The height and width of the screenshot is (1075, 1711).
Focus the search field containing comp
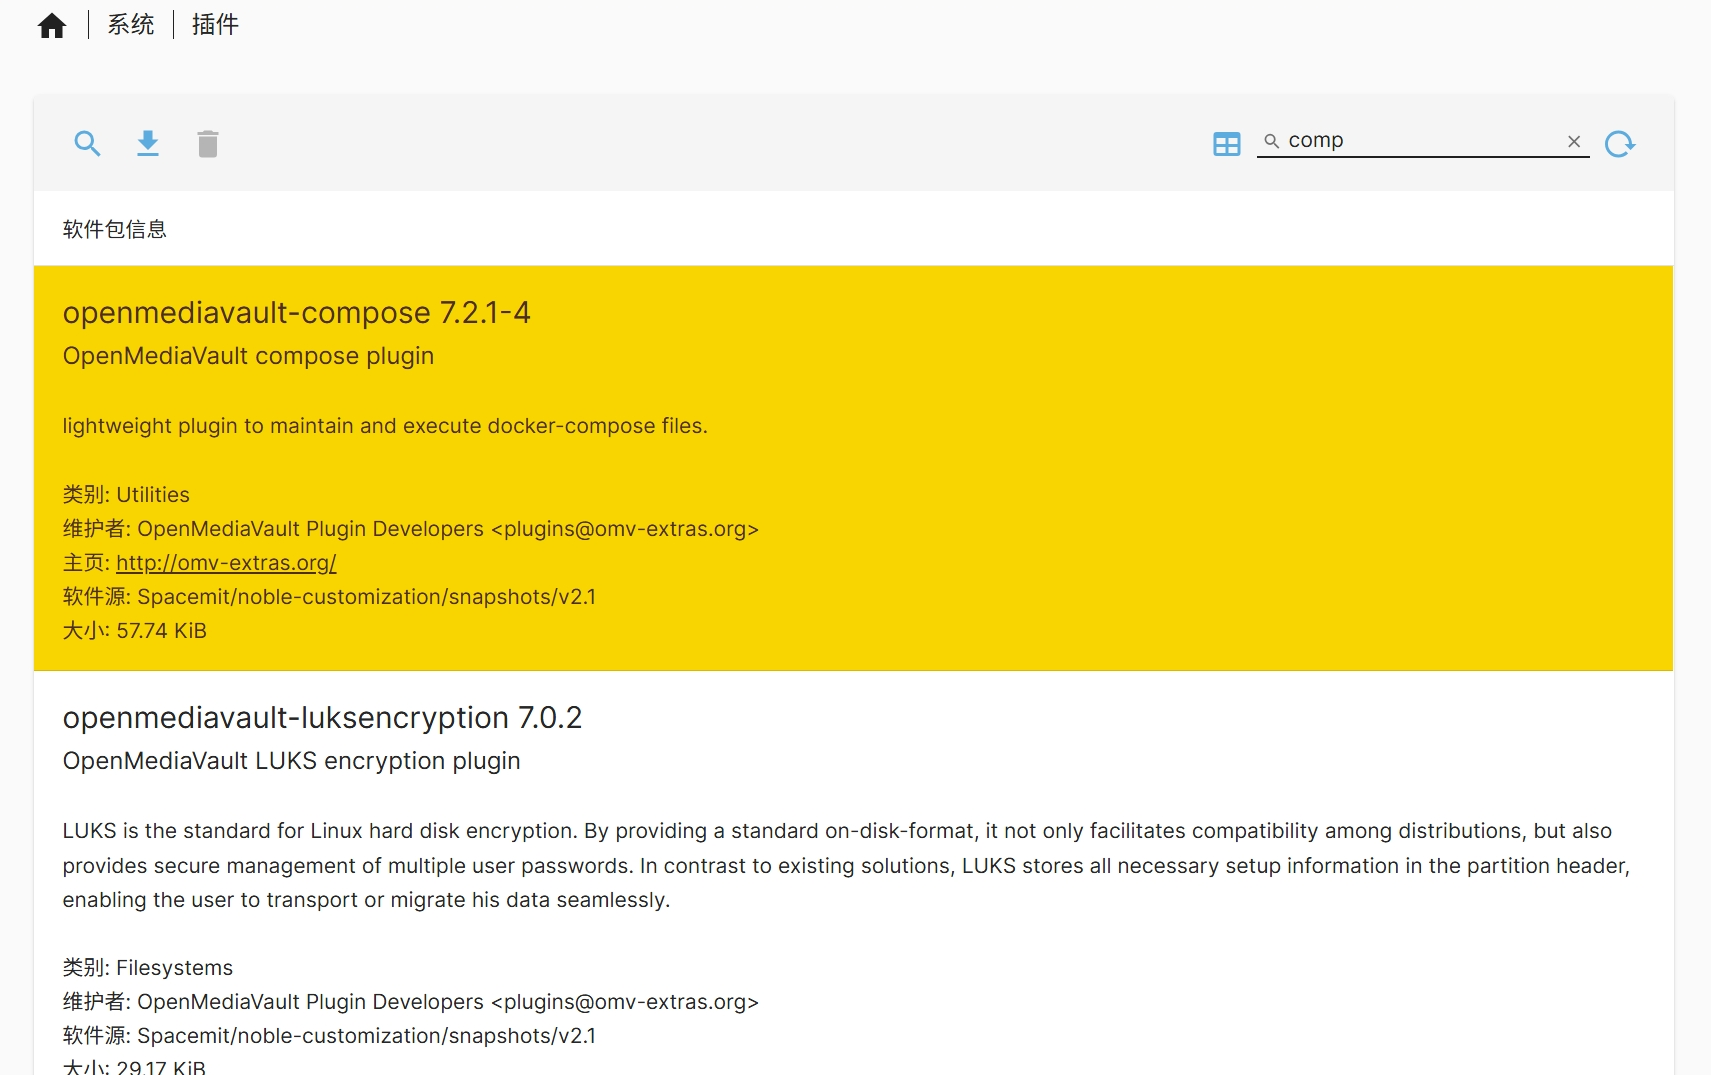(x=1423, y=141)
